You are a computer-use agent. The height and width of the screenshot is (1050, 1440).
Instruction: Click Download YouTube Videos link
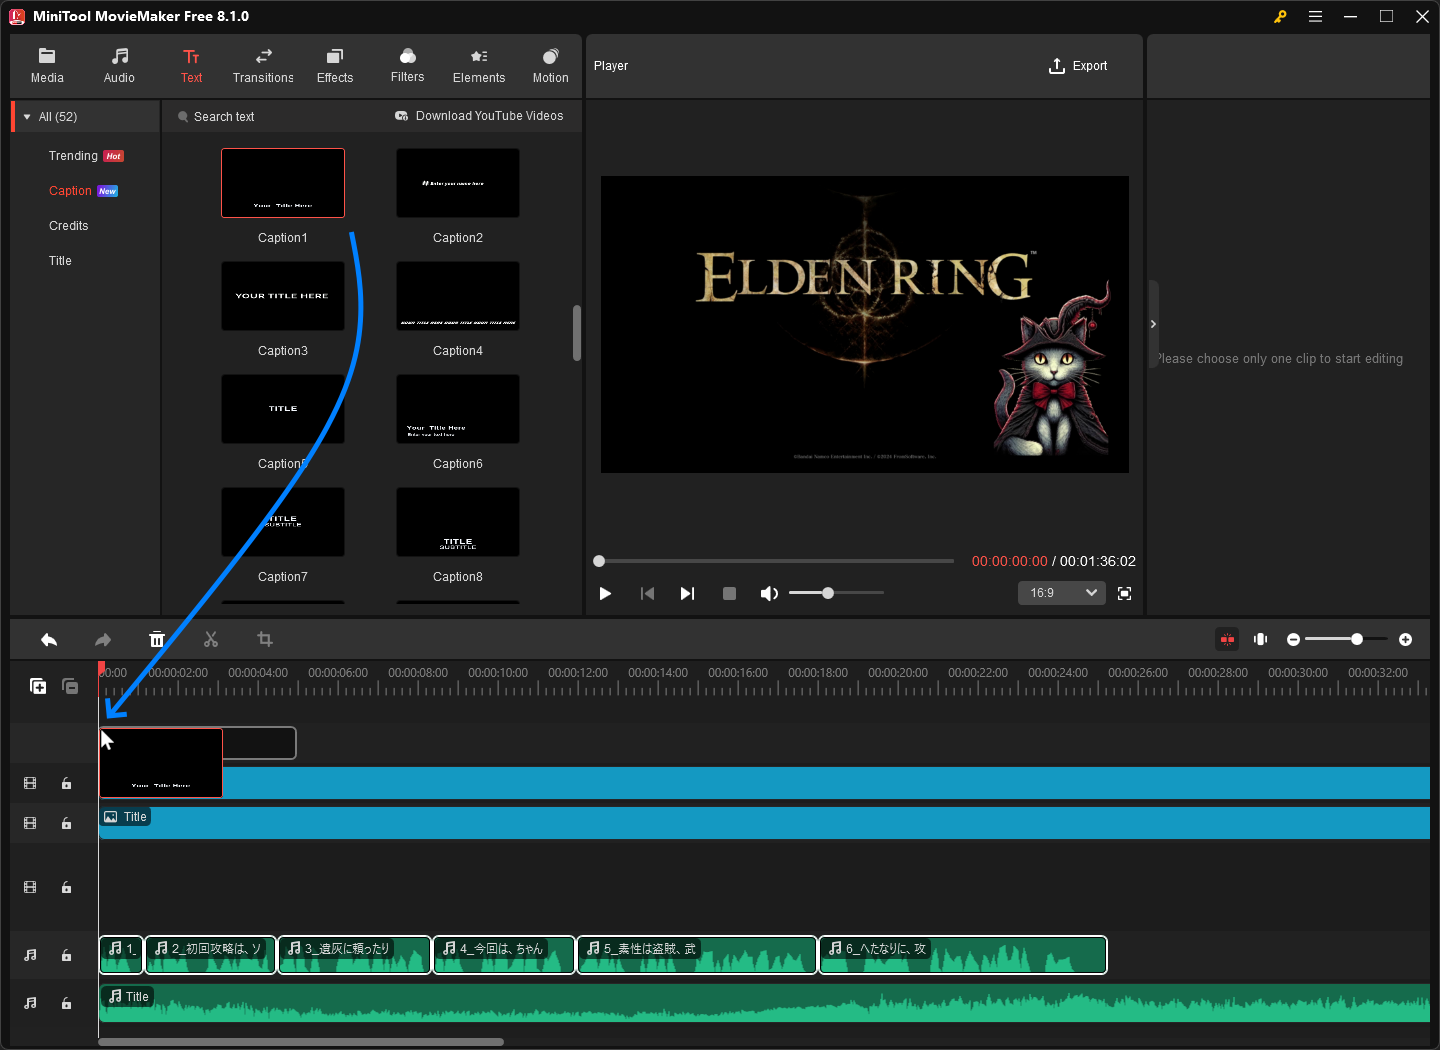(479, 116)
